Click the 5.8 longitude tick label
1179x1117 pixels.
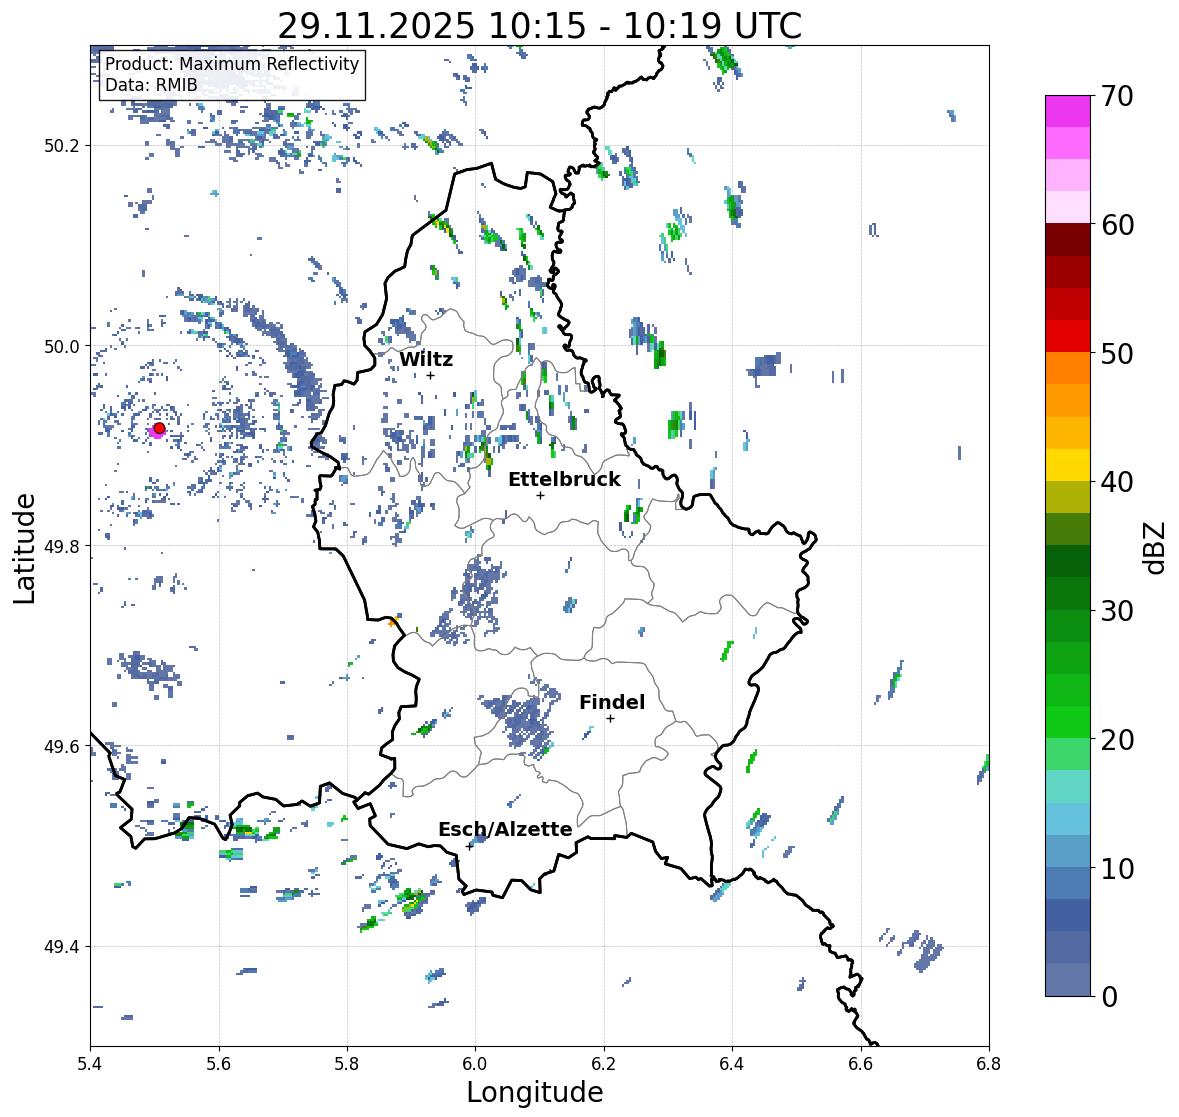347,1064
